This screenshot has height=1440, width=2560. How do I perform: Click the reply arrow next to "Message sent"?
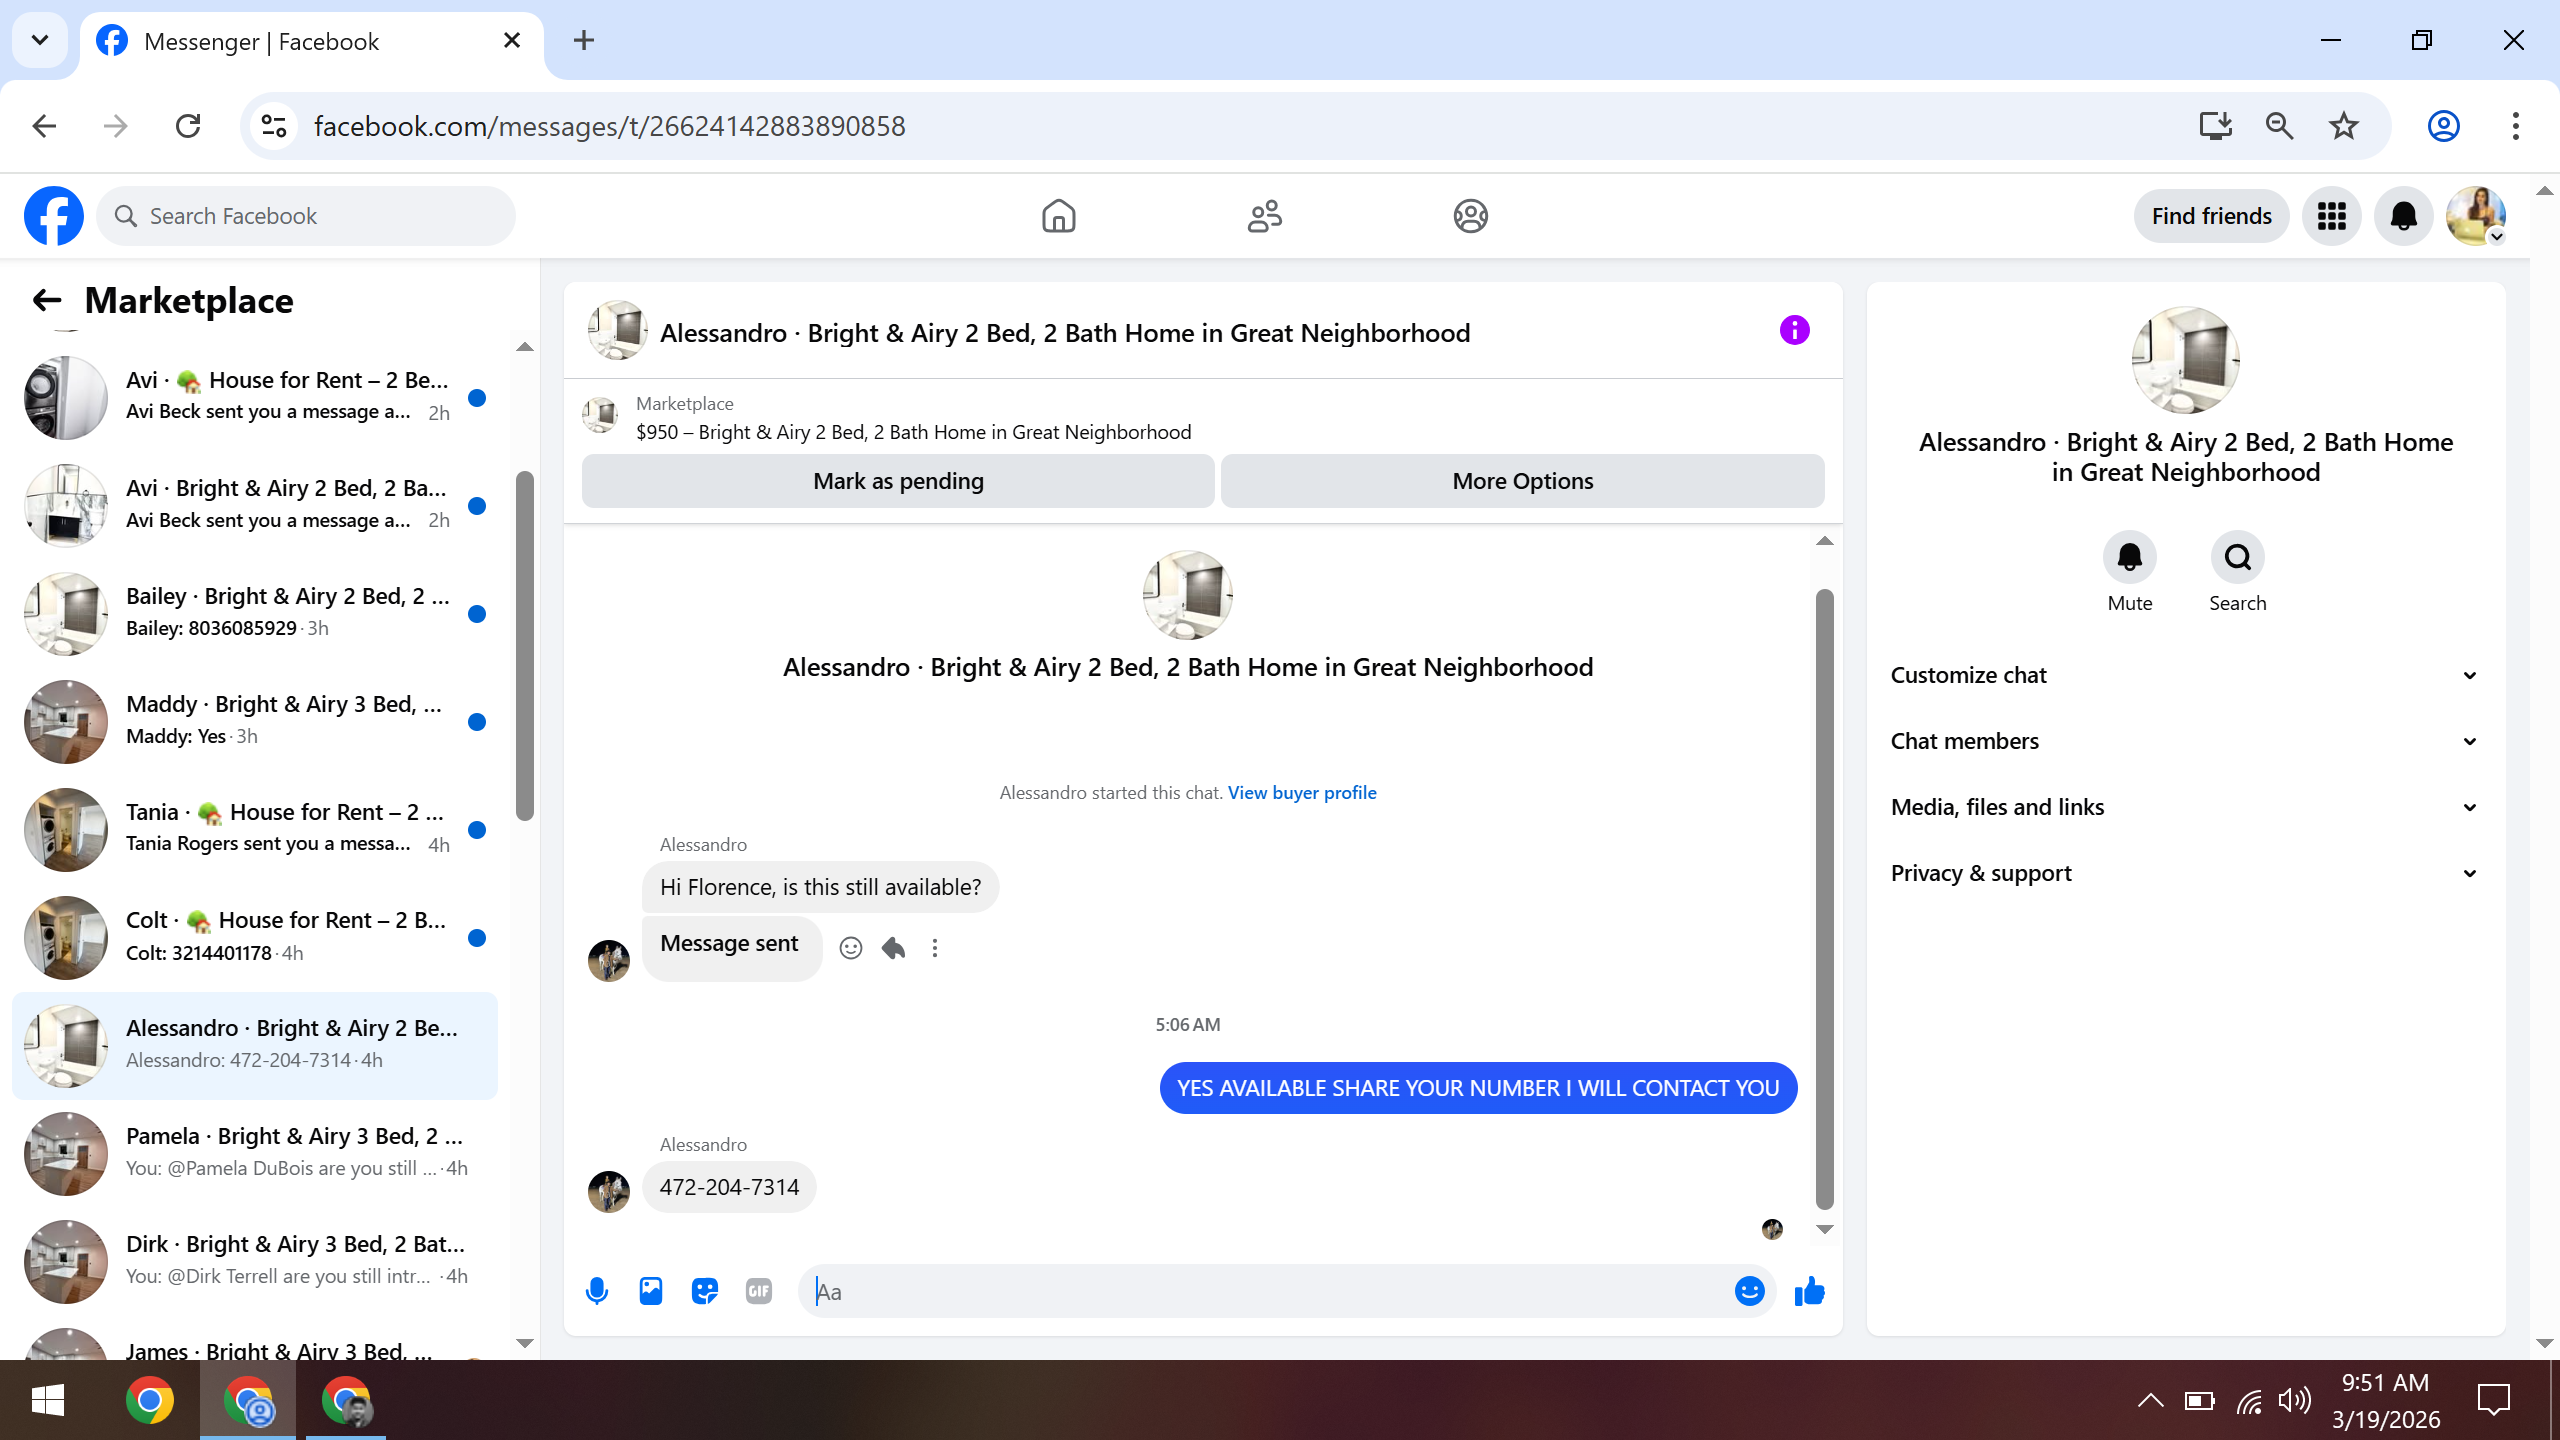[x=893, y=948]
